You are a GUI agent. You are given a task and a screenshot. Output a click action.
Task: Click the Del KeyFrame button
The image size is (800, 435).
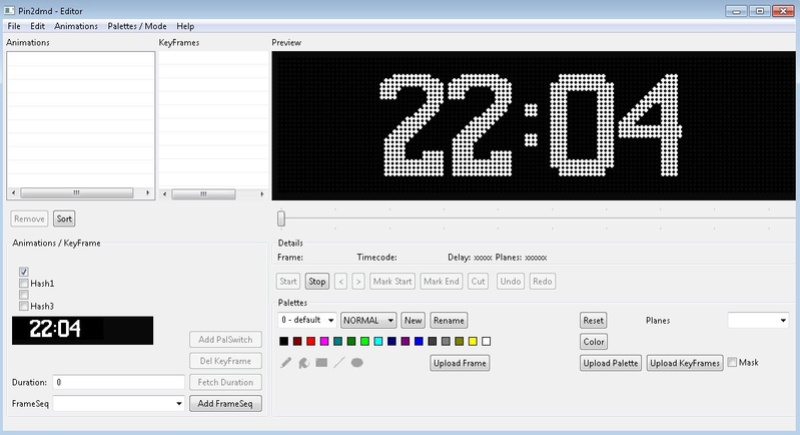pos(226,361)
